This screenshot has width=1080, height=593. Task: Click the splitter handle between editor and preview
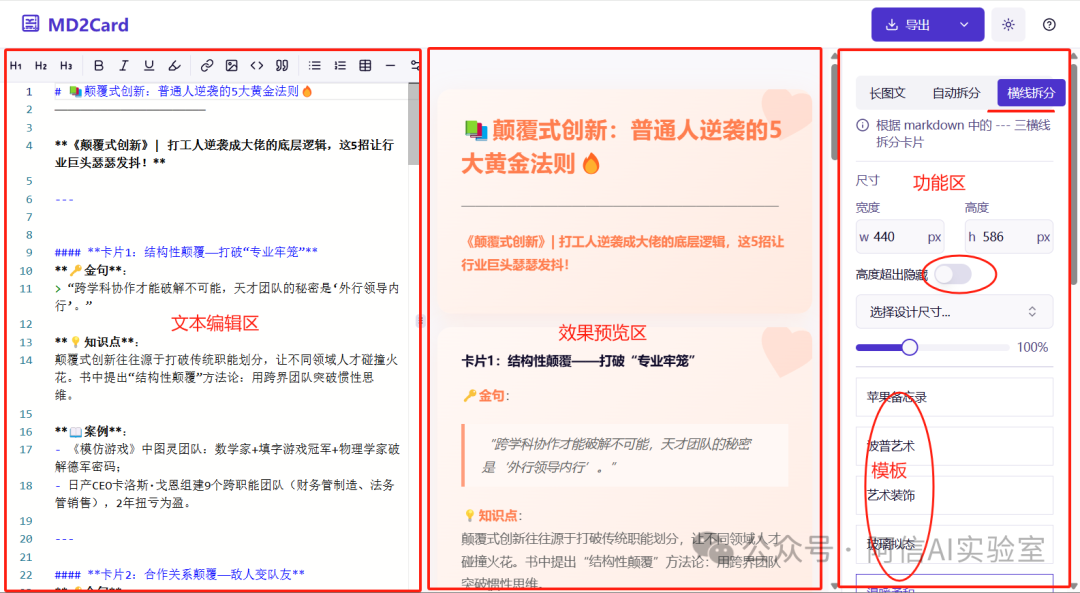[x=421, y=320]
